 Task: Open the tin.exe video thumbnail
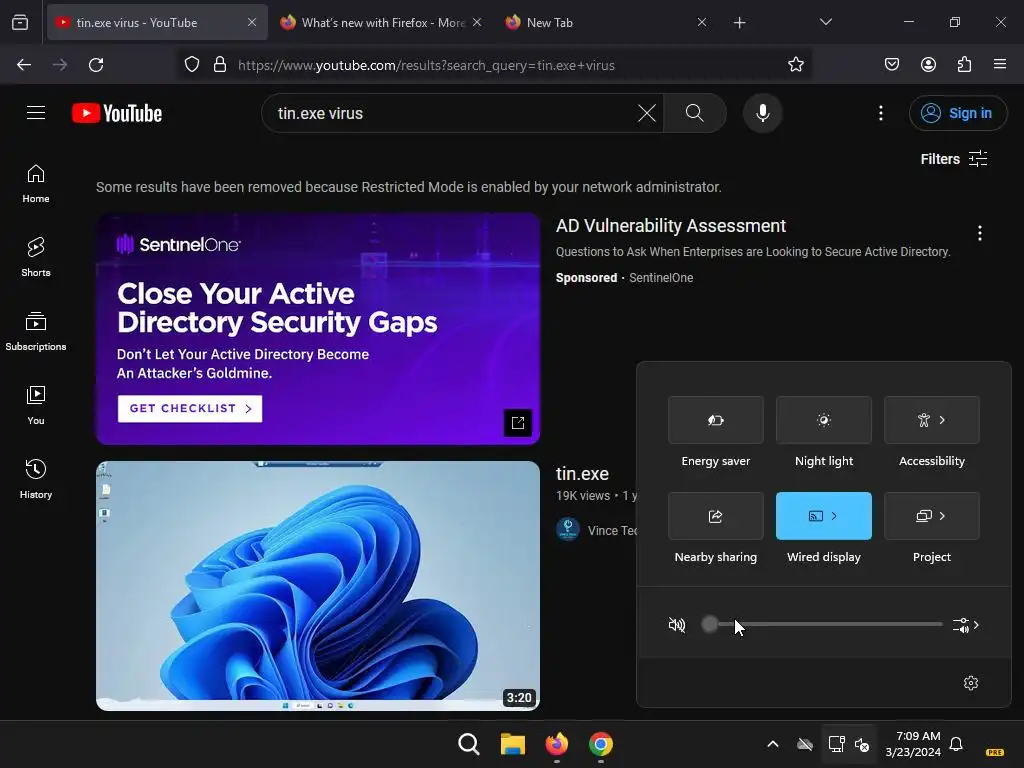(x=318, y=586)
